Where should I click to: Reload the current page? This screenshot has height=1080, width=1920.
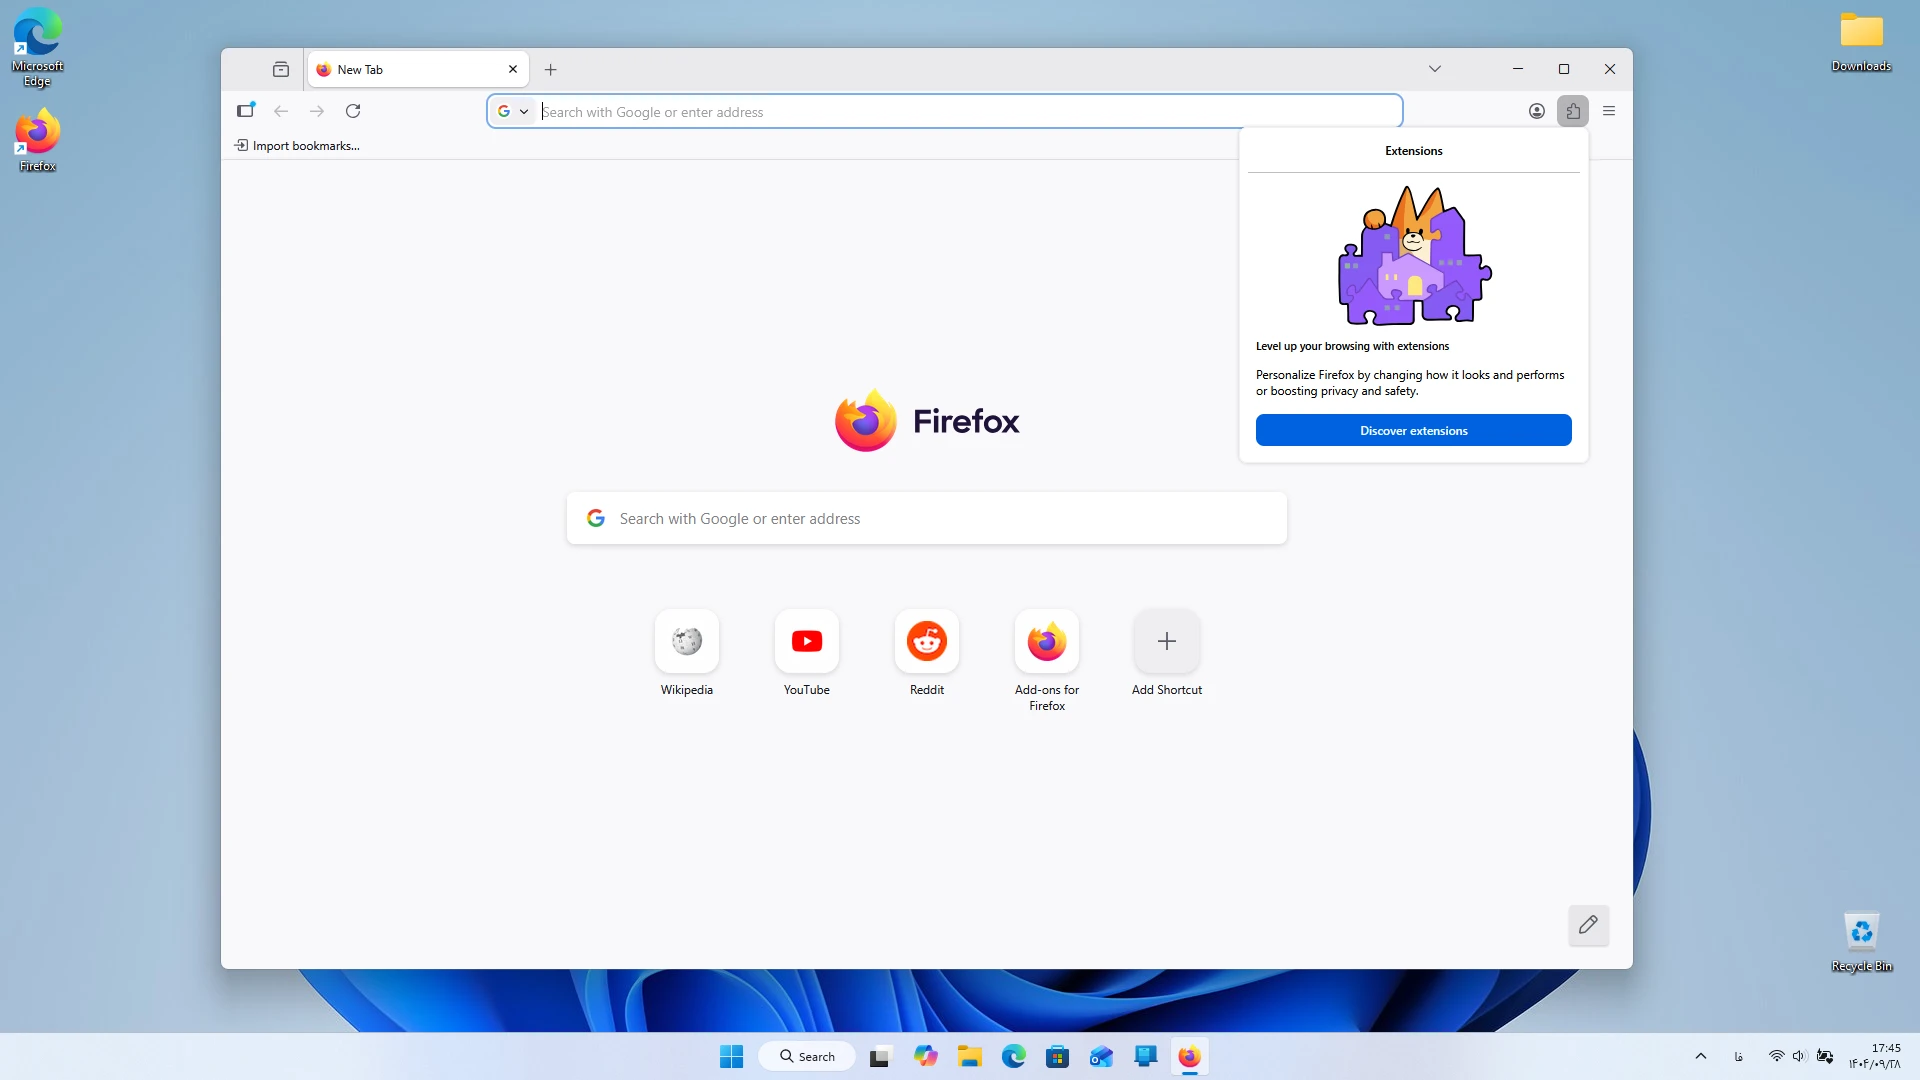pos(353,111)
